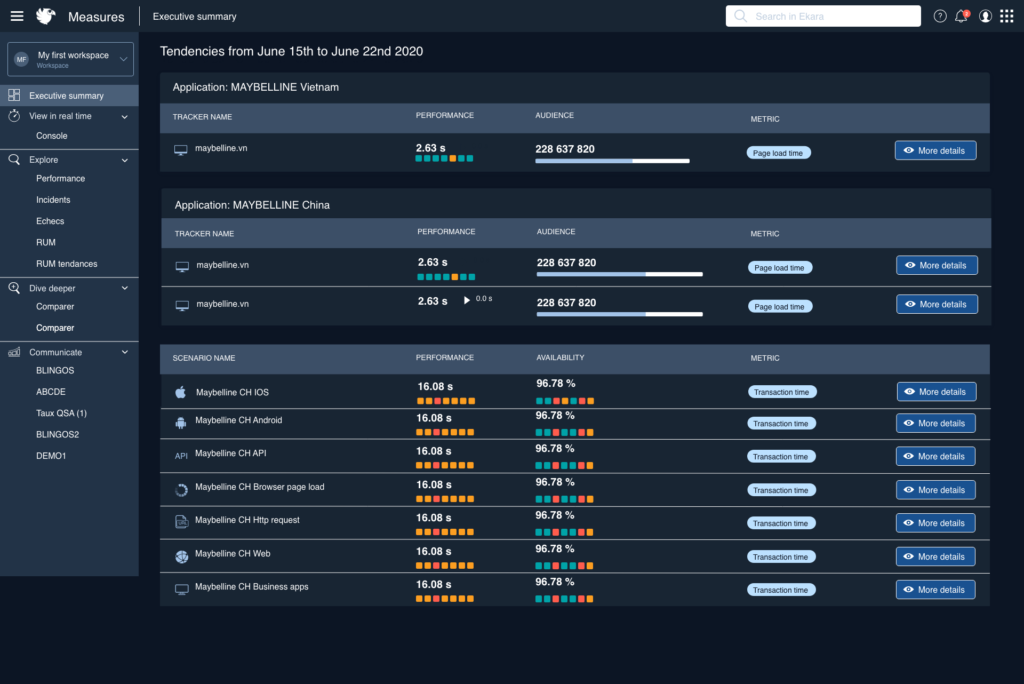Viewport: 1024px width, 684px height.
Task: Click the MF workspace avatar
Action: pyautogui.click(x=22, y=59)
